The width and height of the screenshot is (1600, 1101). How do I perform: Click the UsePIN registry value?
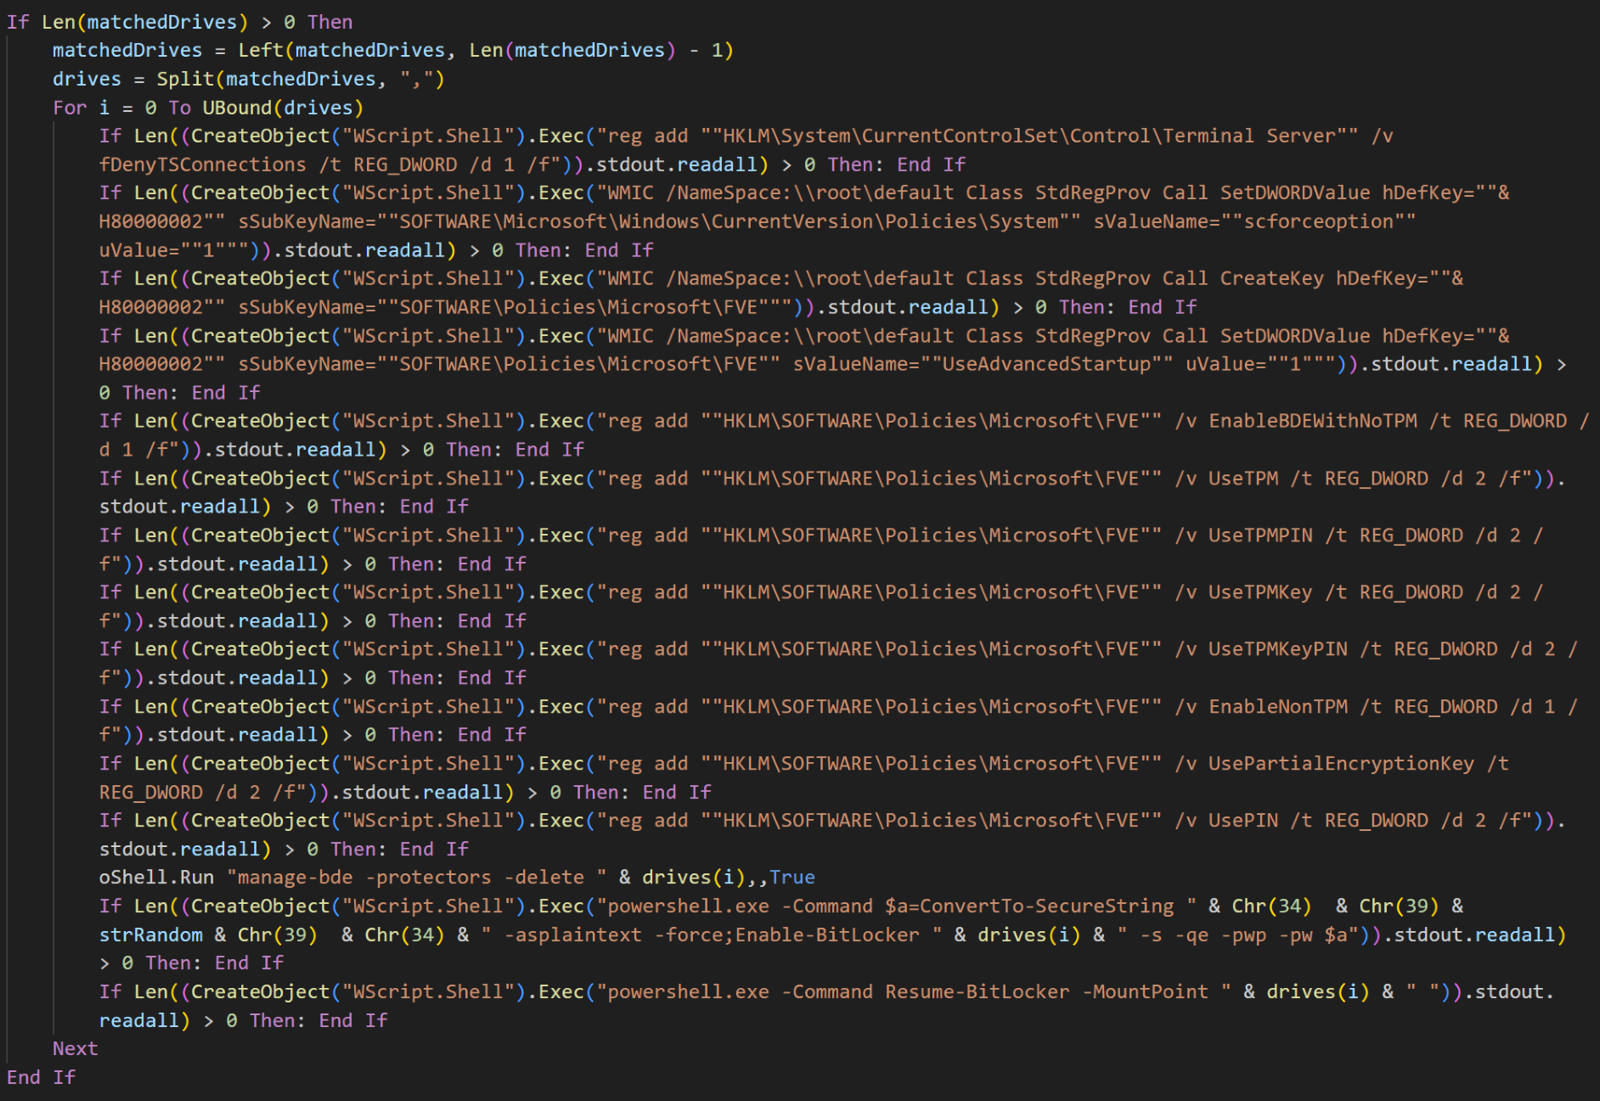pos(1242,820)
